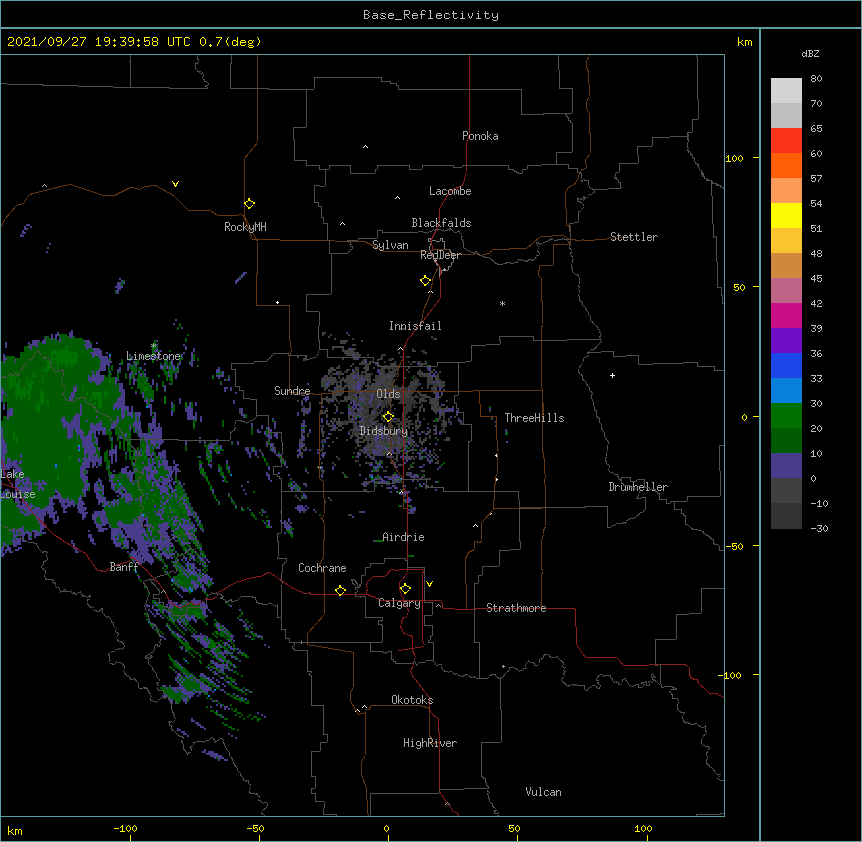Image resolution: width=862 pixels, height=842 pixels.
Task: Click the magenta 42 dBZ legend swatch
Action: (786, 315)
